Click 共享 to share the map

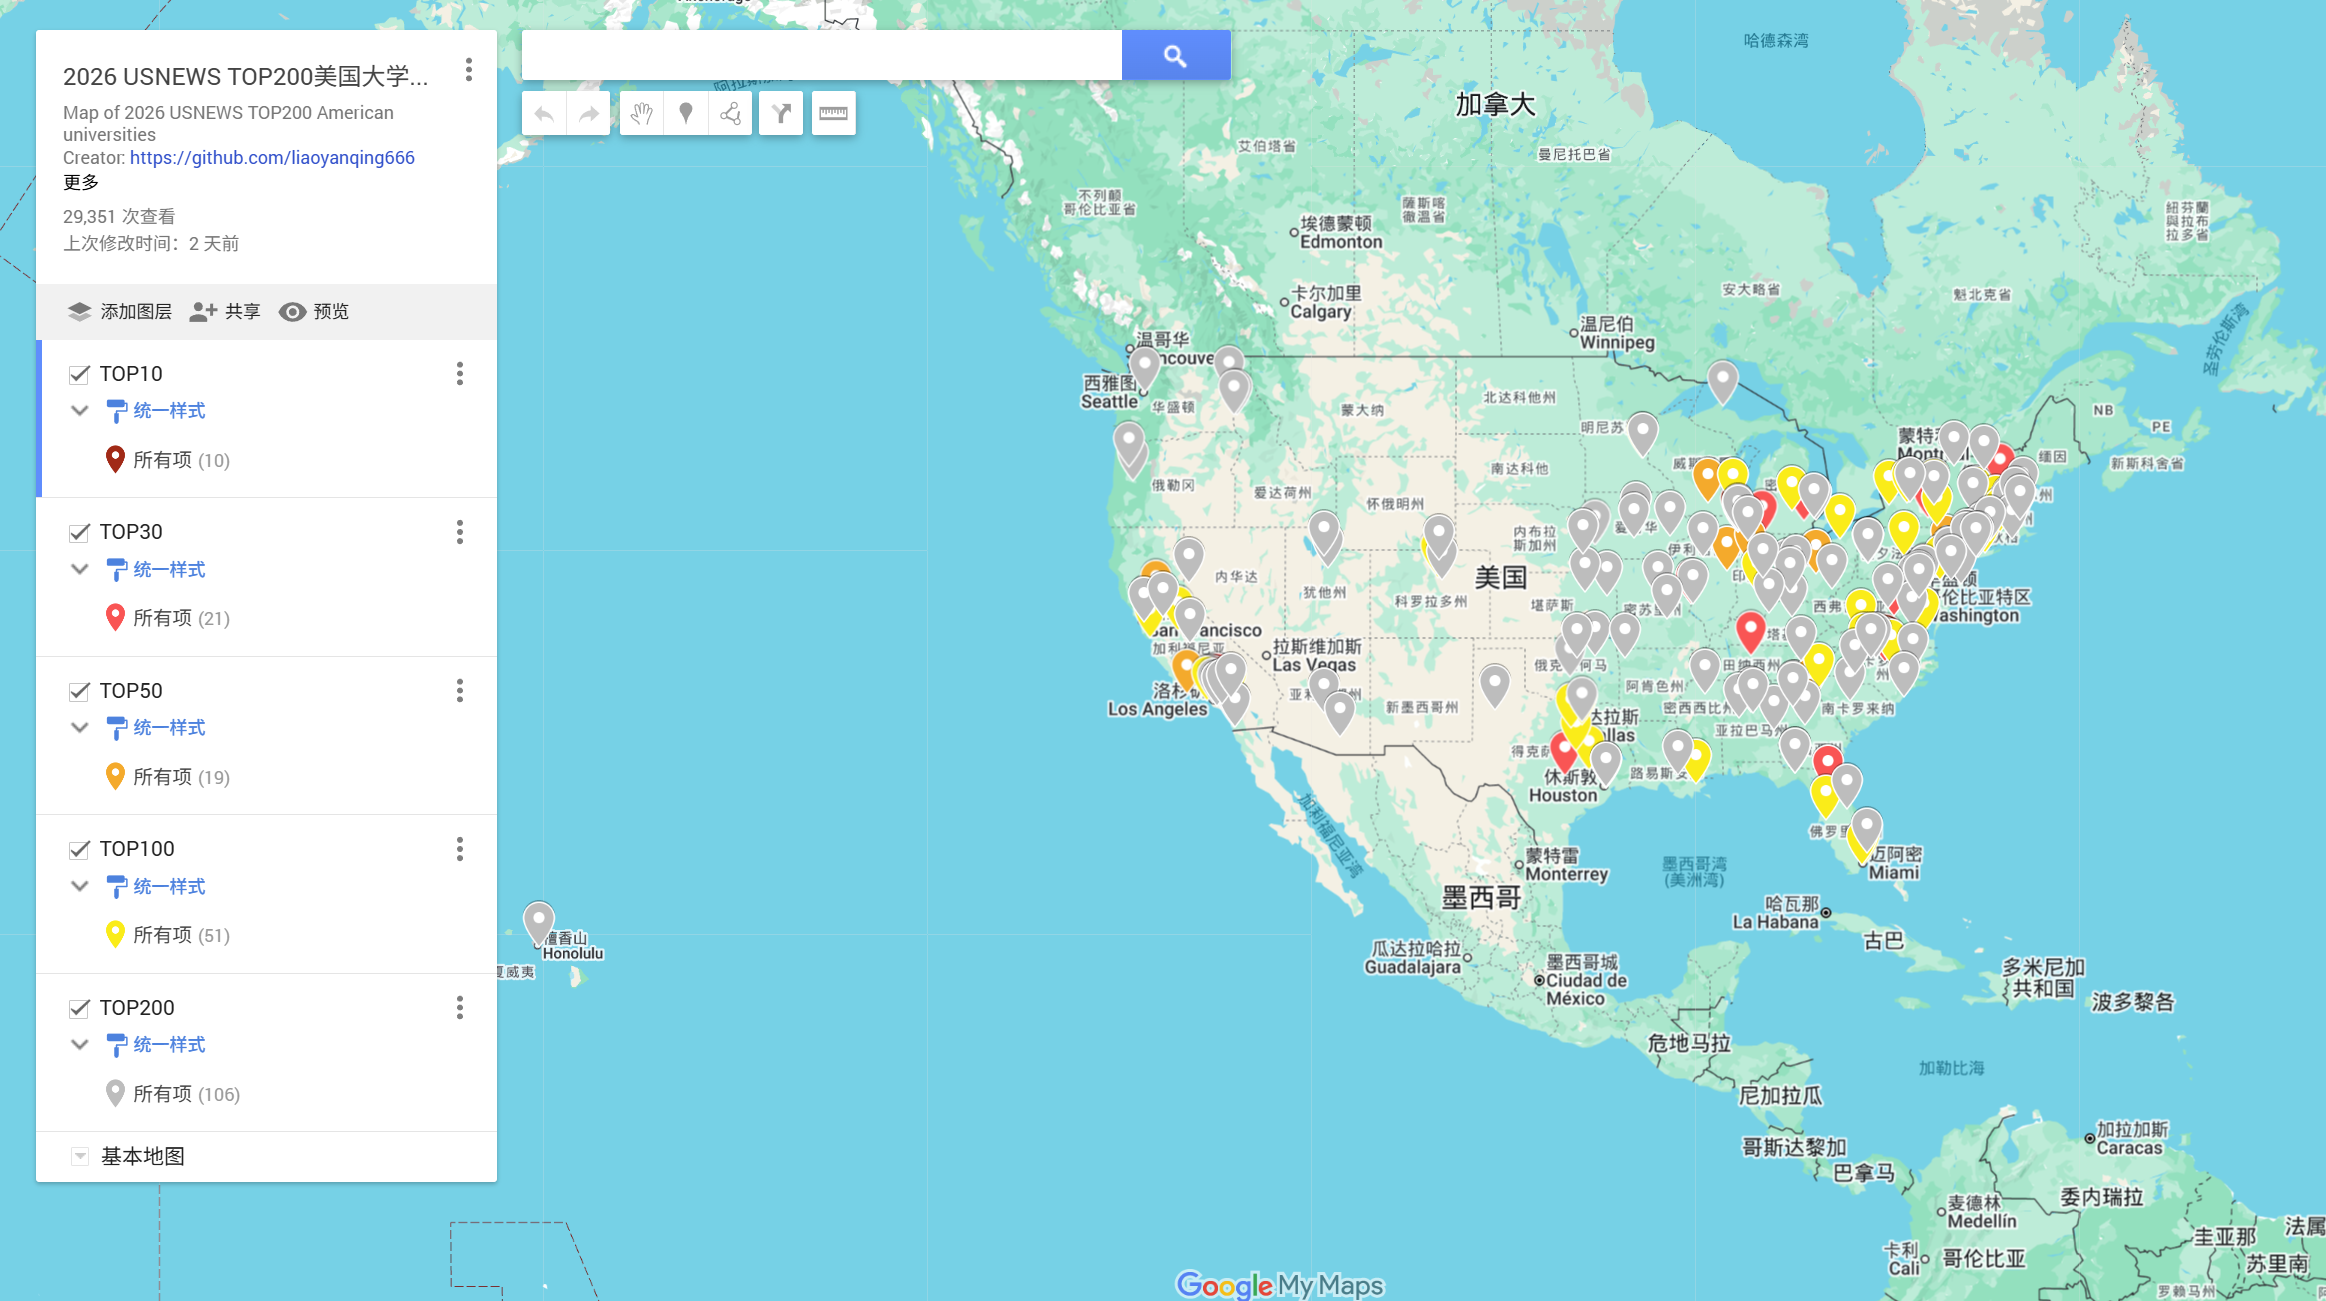click(226, 312)
